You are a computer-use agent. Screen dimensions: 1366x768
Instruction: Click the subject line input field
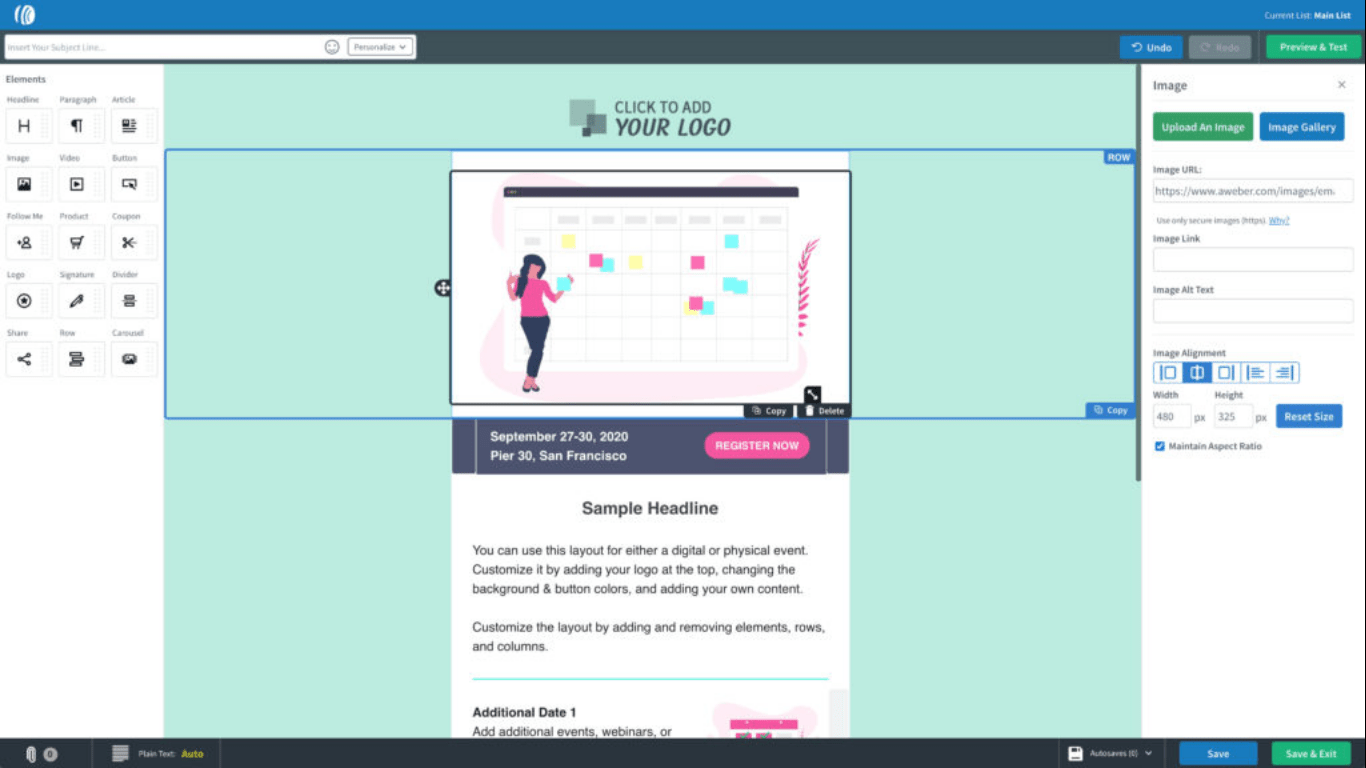click(x=163, y=47)
